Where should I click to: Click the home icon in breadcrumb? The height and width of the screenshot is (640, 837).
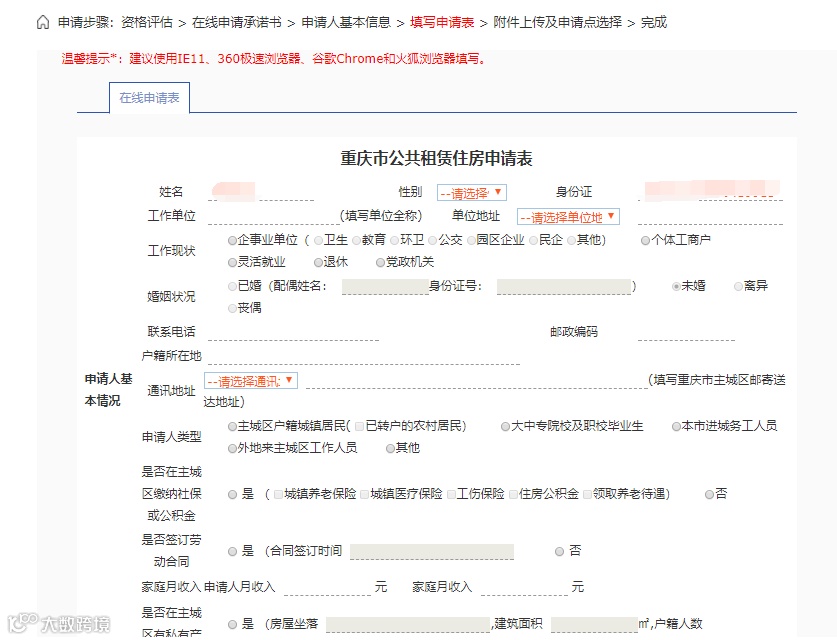tap(43, 22)
